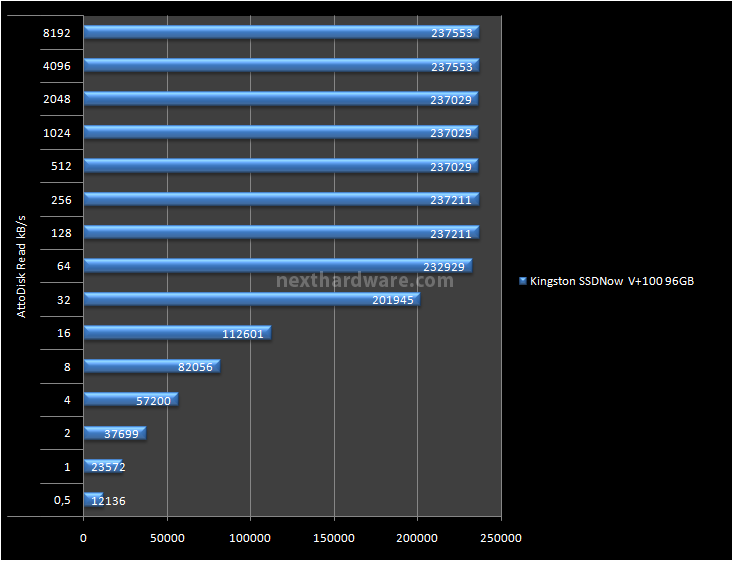This screenshot has width=733, height=561.
Task: Select the legend text Kingston SSDNow V+100 96GB
Action: [612, 281]
